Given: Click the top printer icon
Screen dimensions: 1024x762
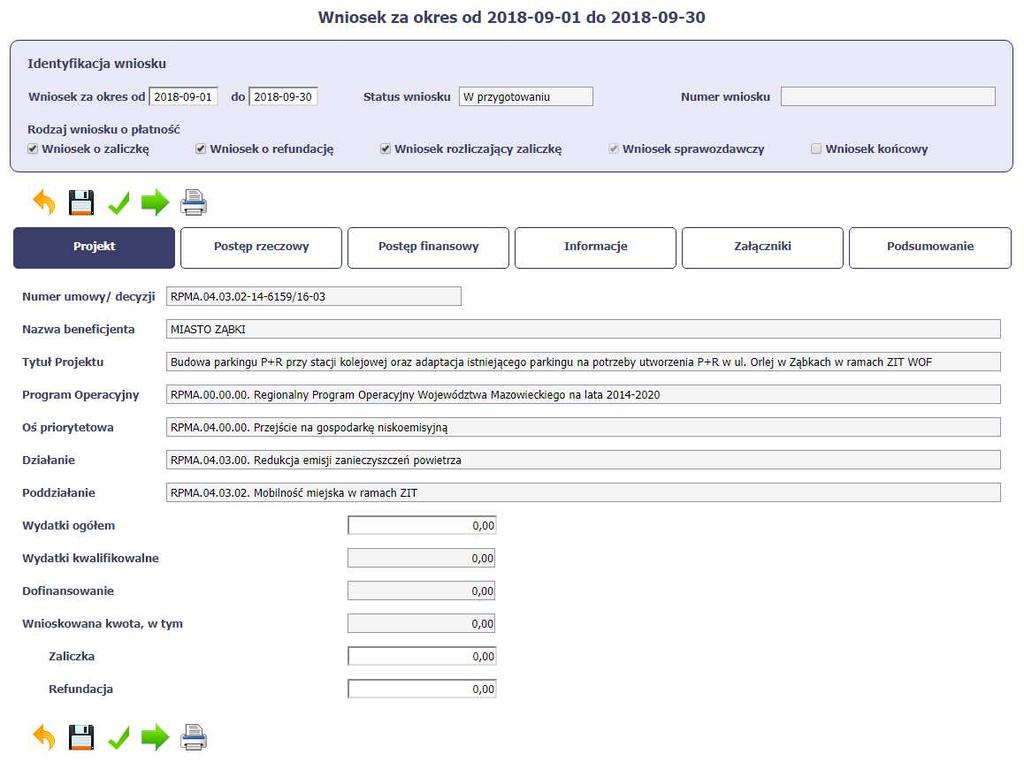Looking at the screenshot, I should 193,202.
